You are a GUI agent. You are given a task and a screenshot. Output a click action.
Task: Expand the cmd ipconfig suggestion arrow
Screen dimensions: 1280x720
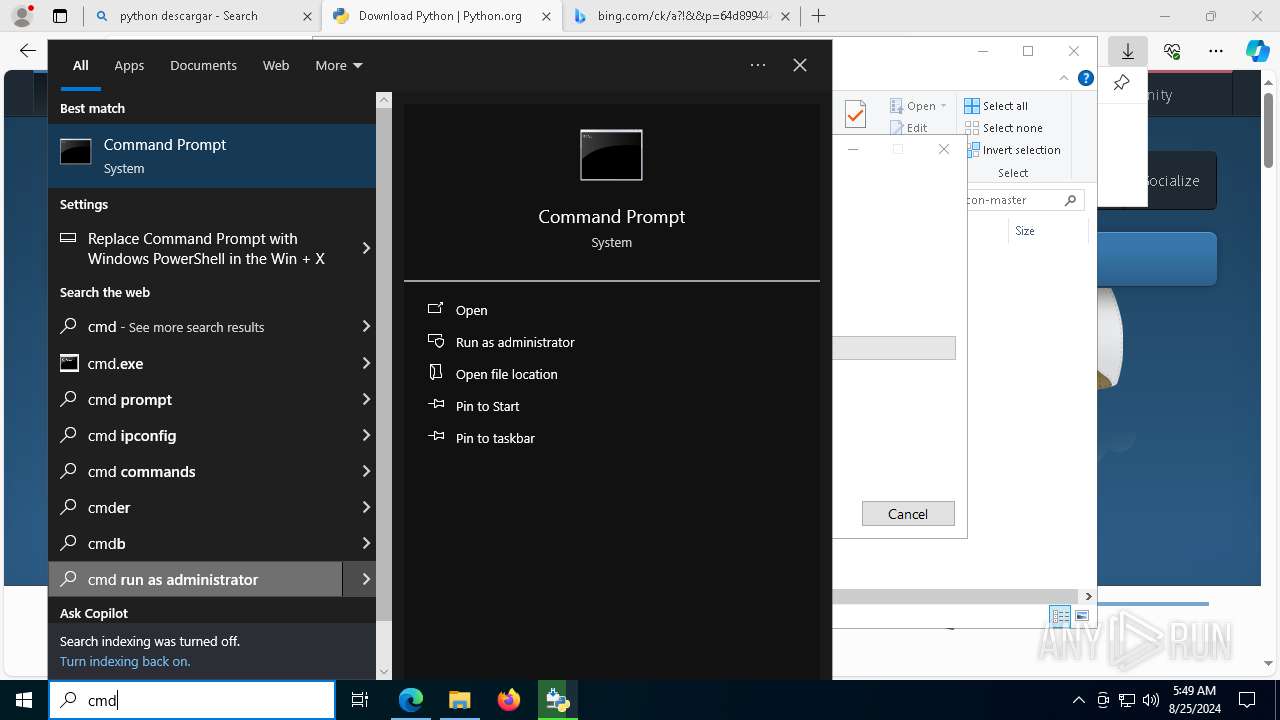(x=366, y=435)
